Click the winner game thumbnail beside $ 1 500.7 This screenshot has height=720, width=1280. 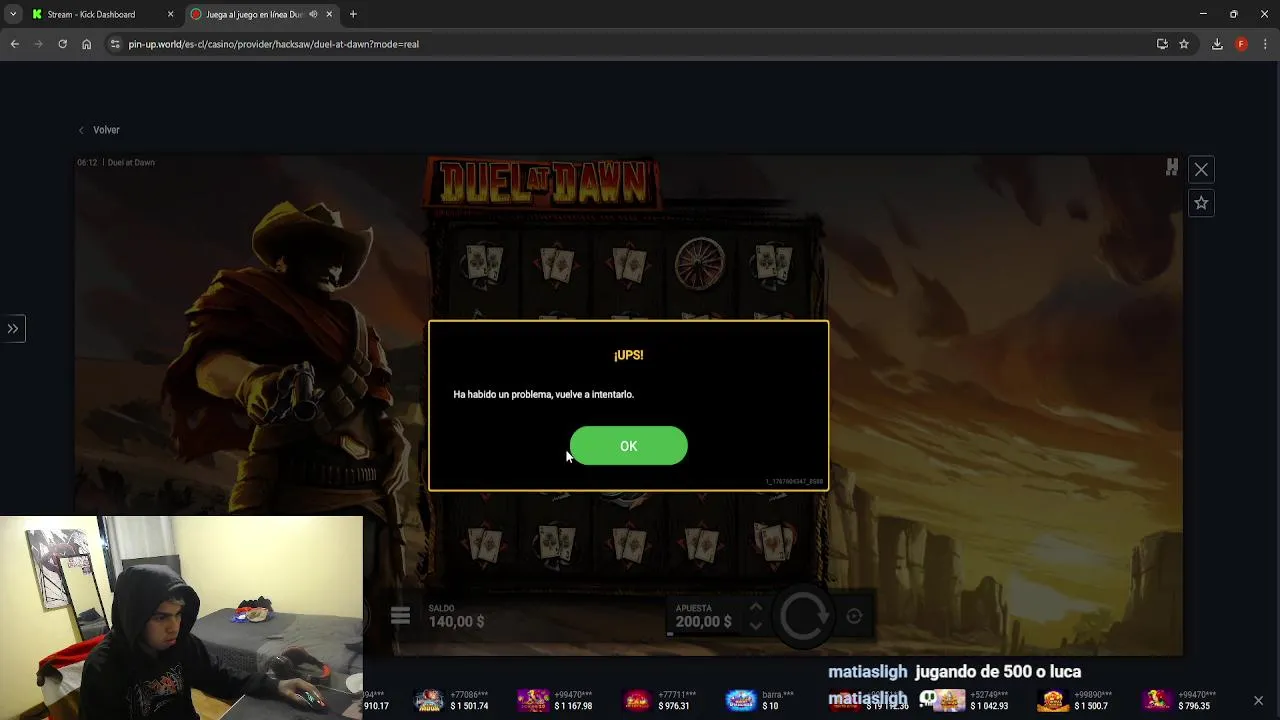(x=1053, y=700)
